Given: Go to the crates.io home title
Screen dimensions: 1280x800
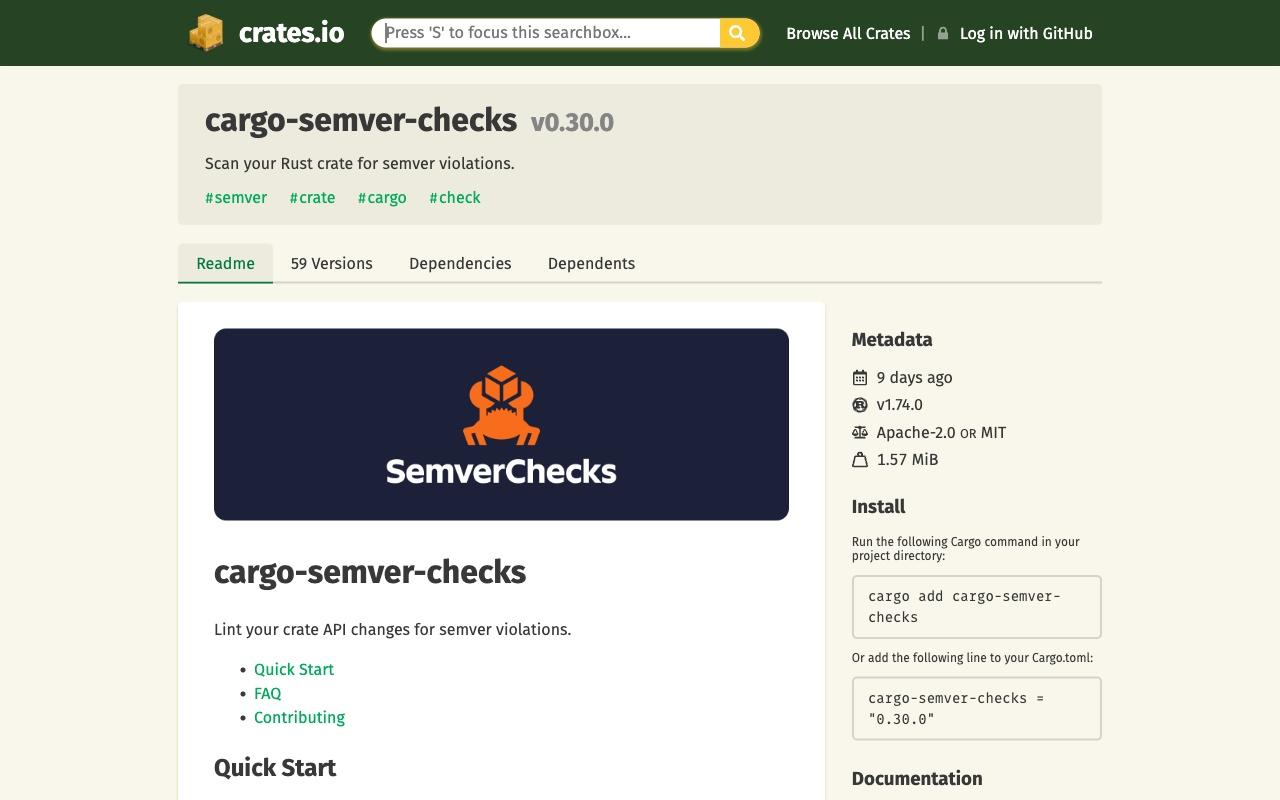Looking at the screenshot, I should pos(291,33).
